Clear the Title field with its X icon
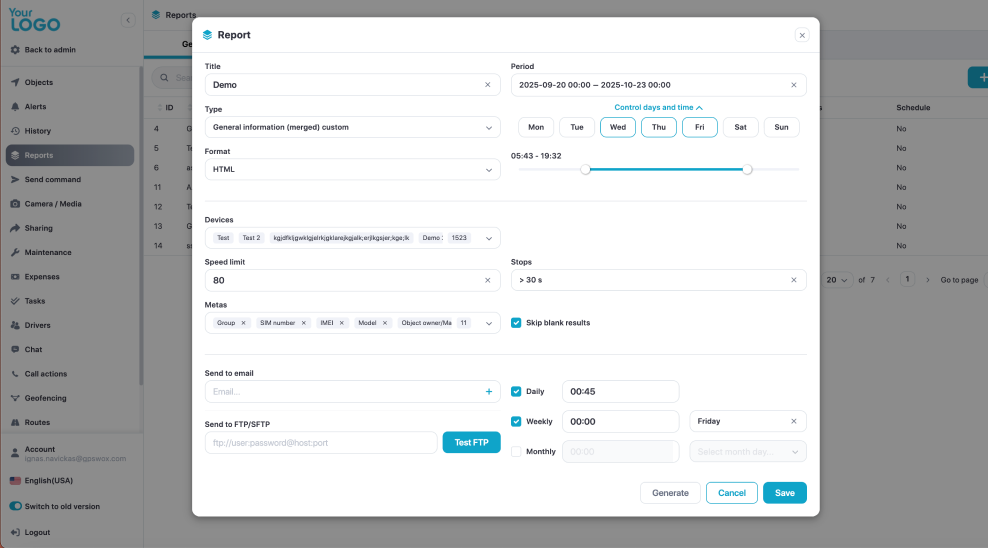This screenshot has width=988, height=548. tap(488, 85)
